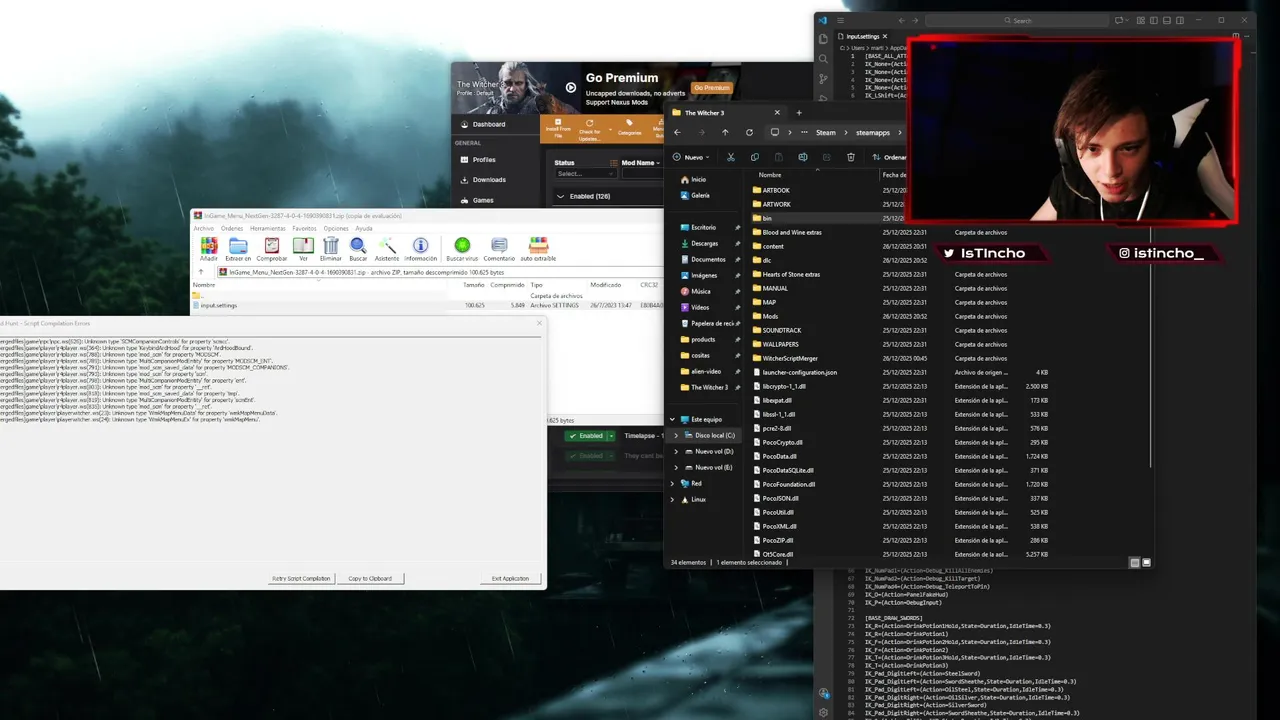Open Ordenar dropdown in File Explorer
Screen dimensions: 1280x720
pos(890,157)
